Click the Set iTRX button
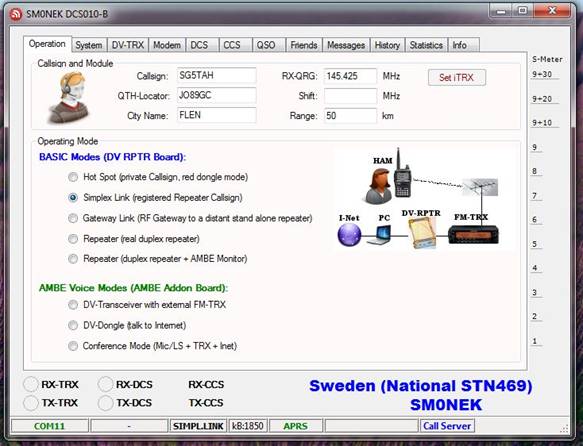This screenshot has width=583, height=446. coord(457,78)
